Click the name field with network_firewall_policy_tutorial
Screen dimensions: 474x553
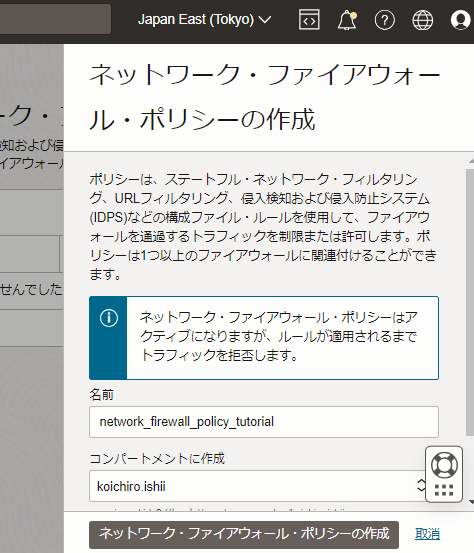click(x=264, y=422)
